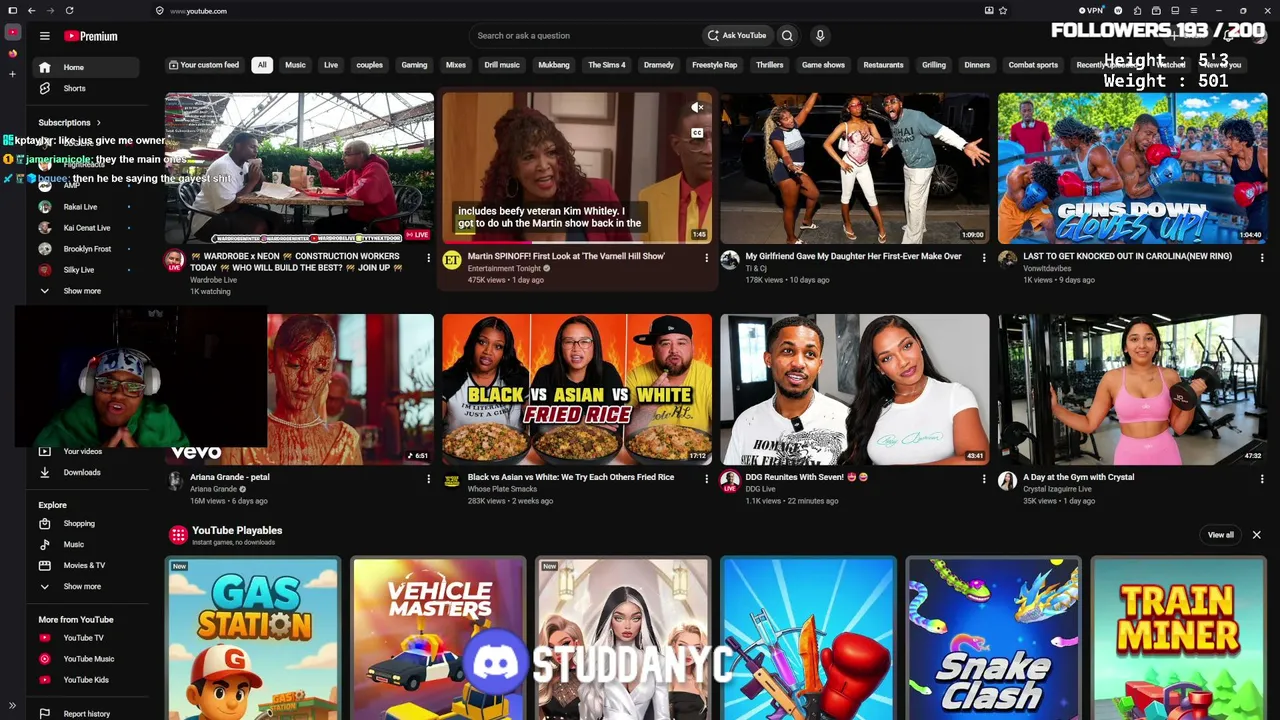Open the Train Miner playable game
The width and height of the screenshot is (1280, 720).
pyautogui.click(x=1179, y=638)
